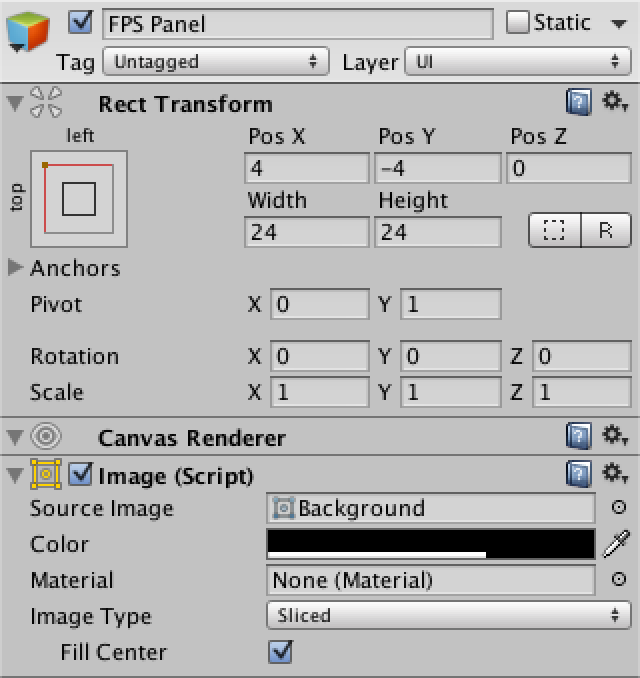Toggle blueprint mode button
Image resolution: width=640 pixels, height=678 pixels.
pyautogui.click(x=555, y=231)
